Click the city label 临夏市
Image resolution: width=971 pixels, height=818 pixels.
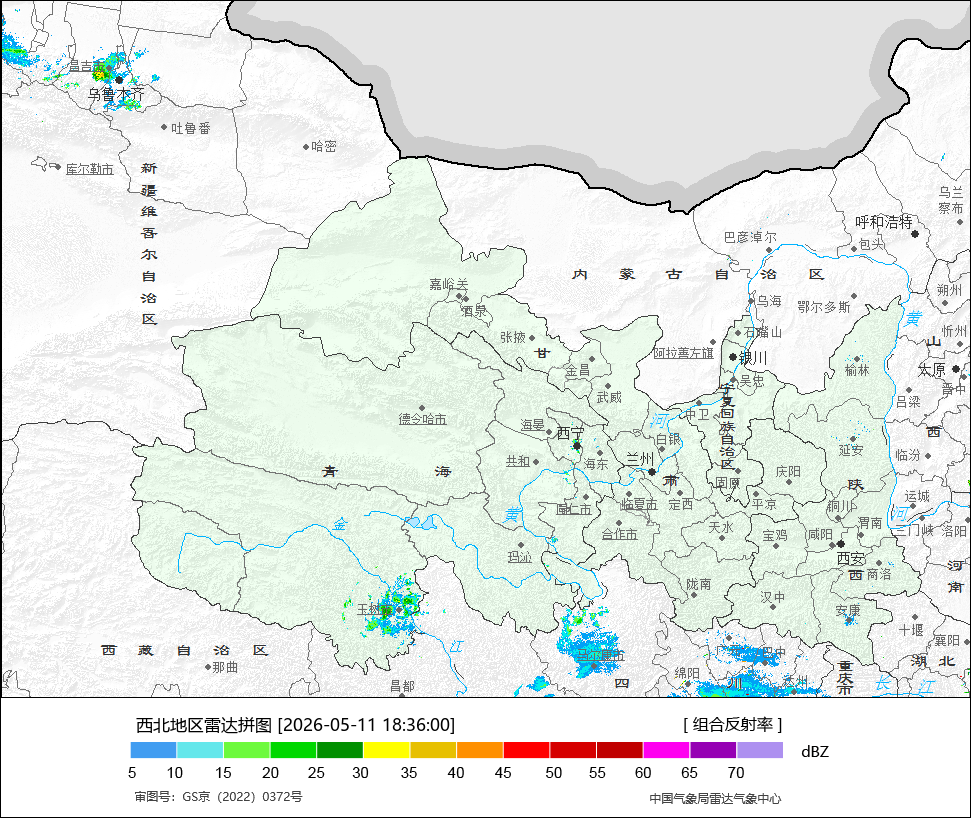(x=639, y=505)
